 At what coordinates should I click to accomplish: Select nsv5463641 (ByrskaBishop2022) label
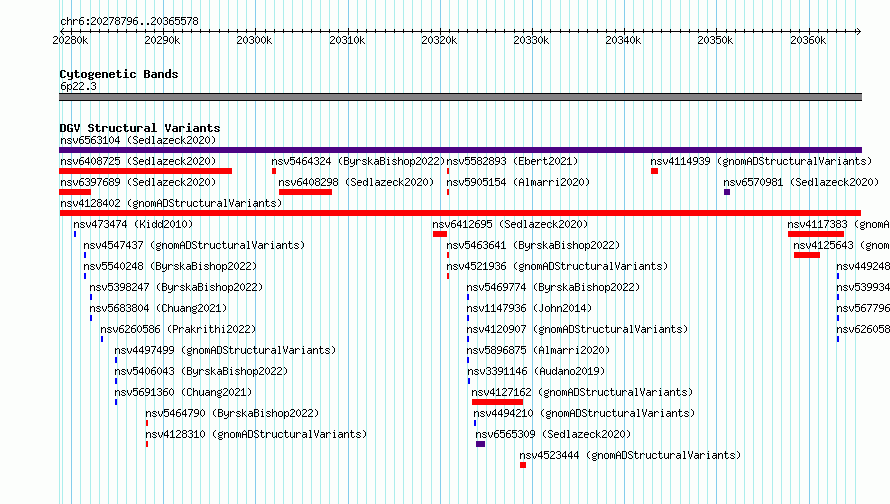click(x=533, y=245)
